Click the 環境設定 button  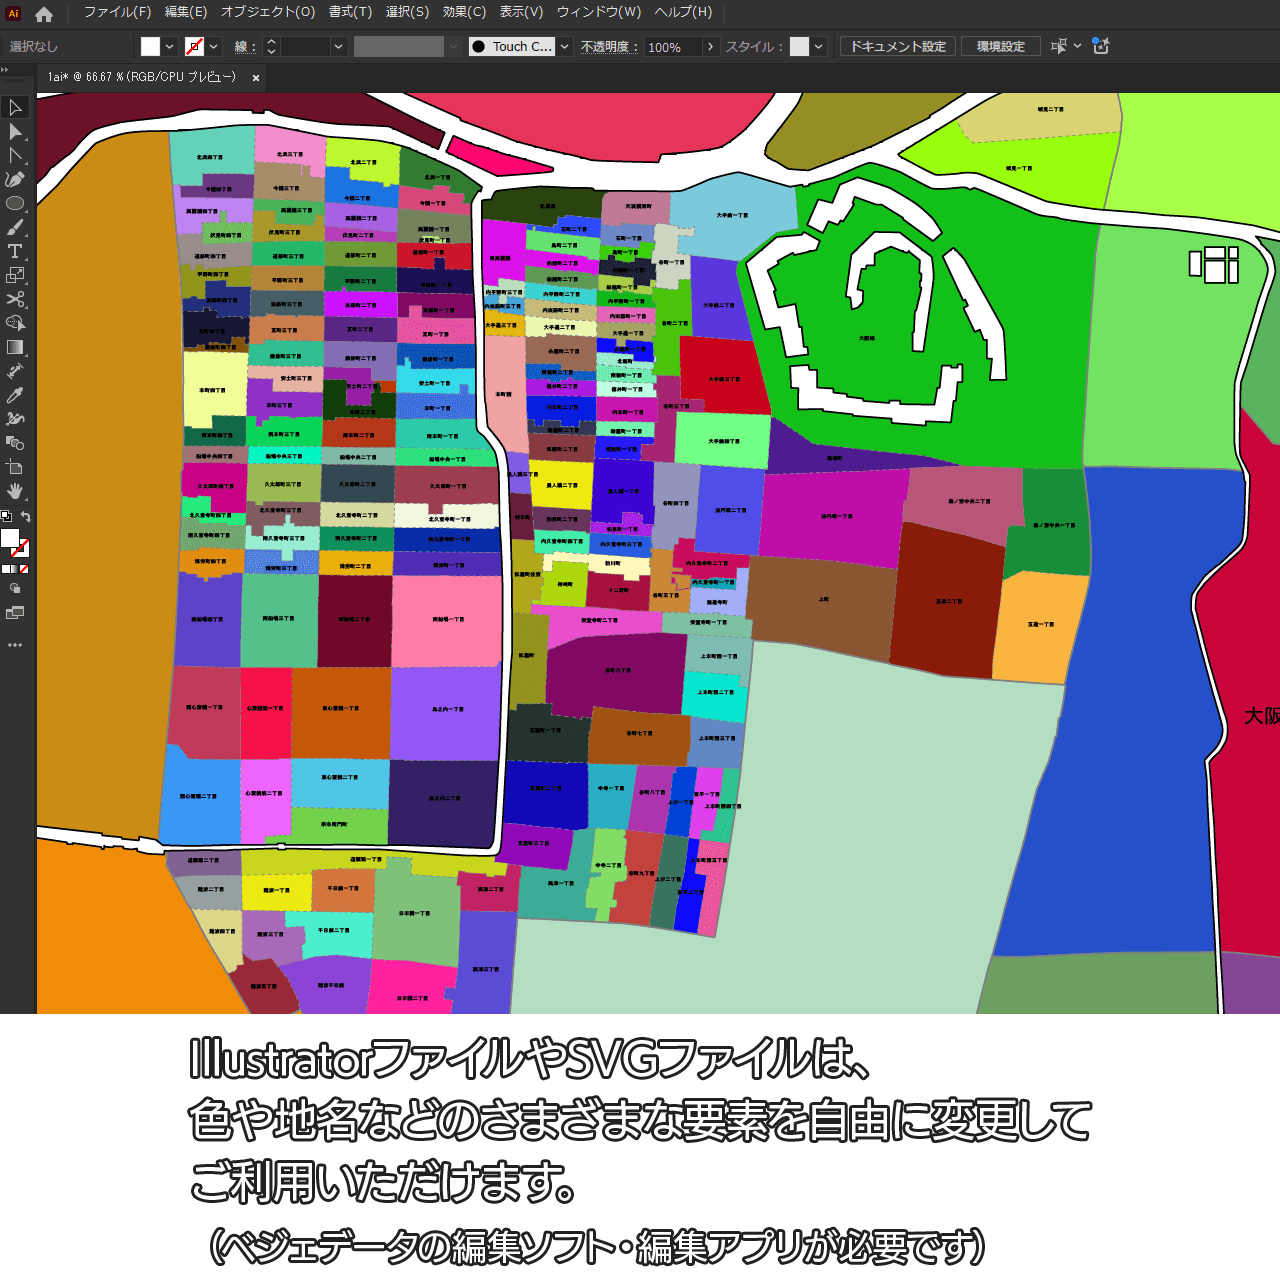coord(1000,47)
